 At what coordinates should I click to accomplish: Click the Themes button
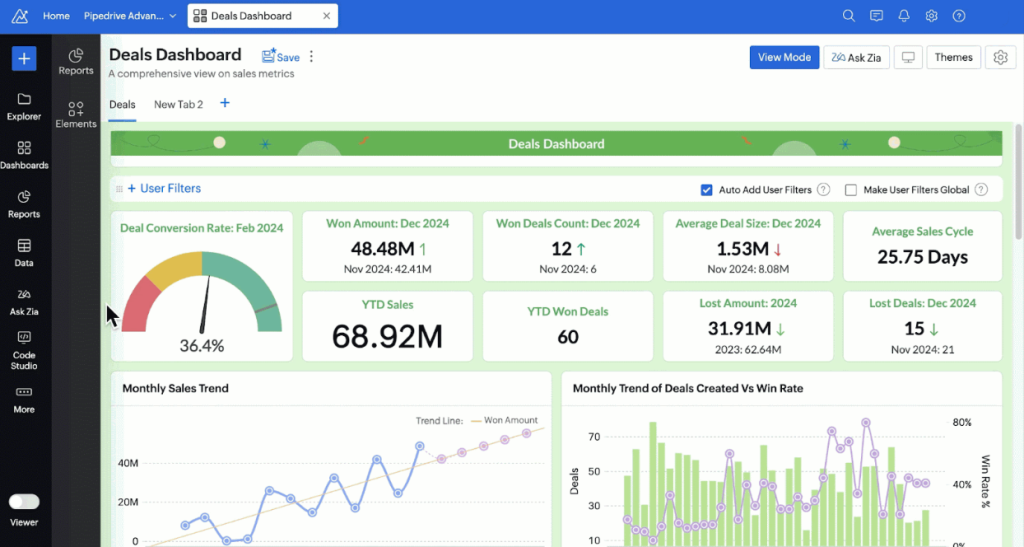pos(953,58)
